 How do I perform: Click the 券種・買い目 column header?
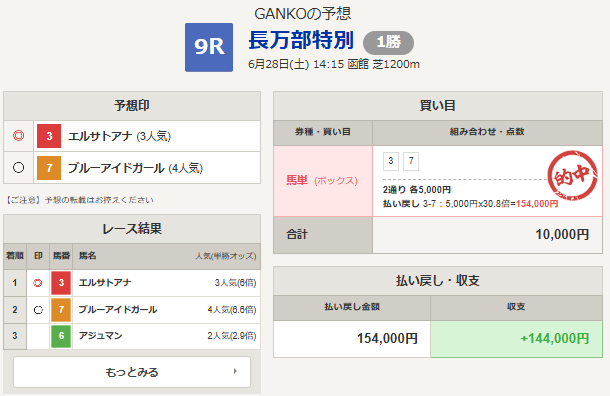(323, 132)
